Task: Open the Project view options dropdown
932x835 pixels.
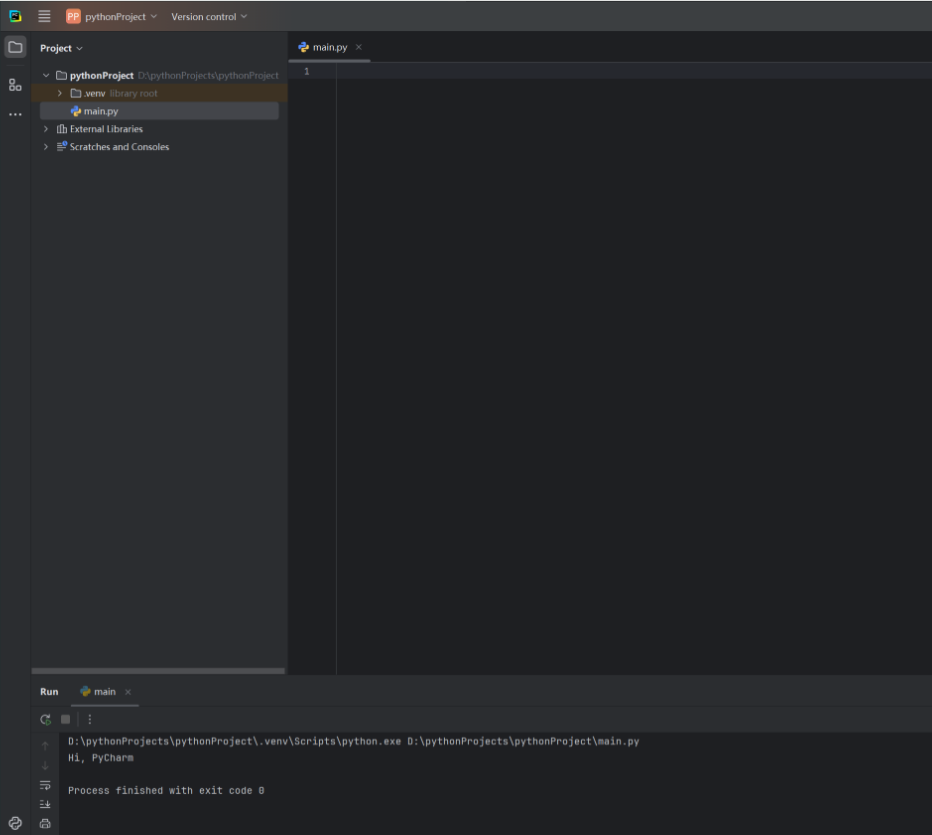Action: tap(61, 48)
